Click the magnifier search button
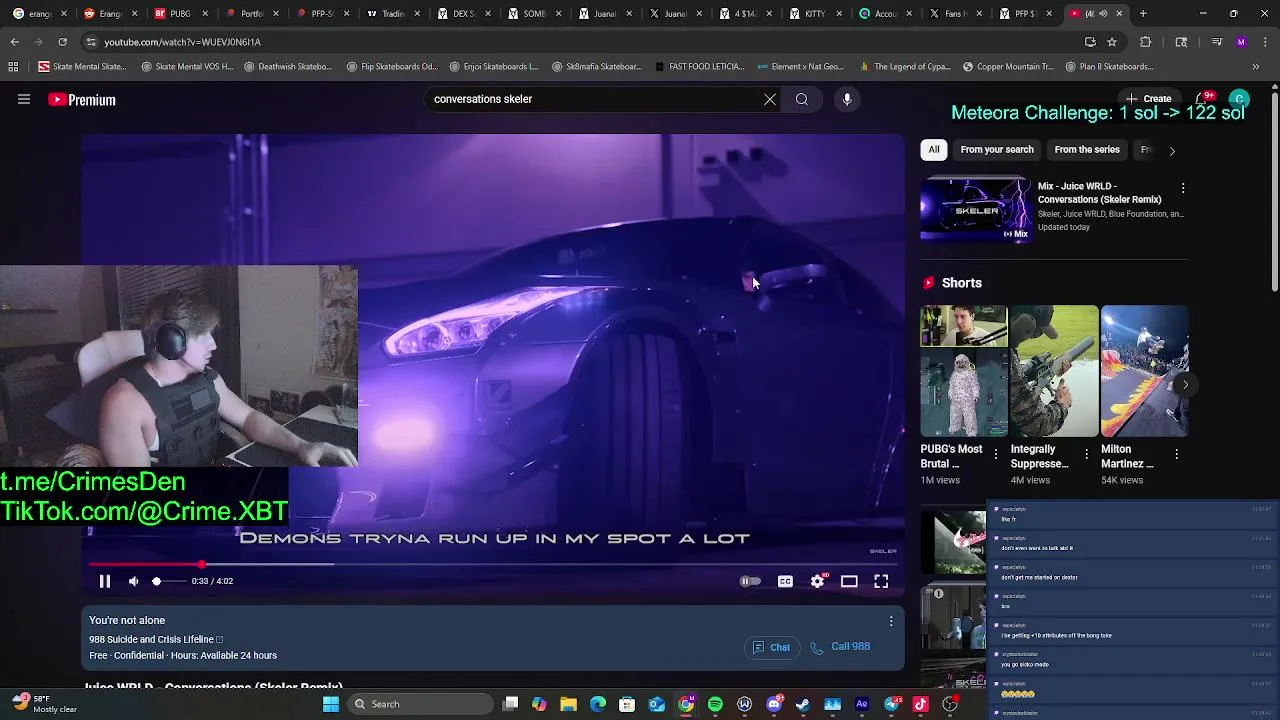 click(x=802, y=99)
